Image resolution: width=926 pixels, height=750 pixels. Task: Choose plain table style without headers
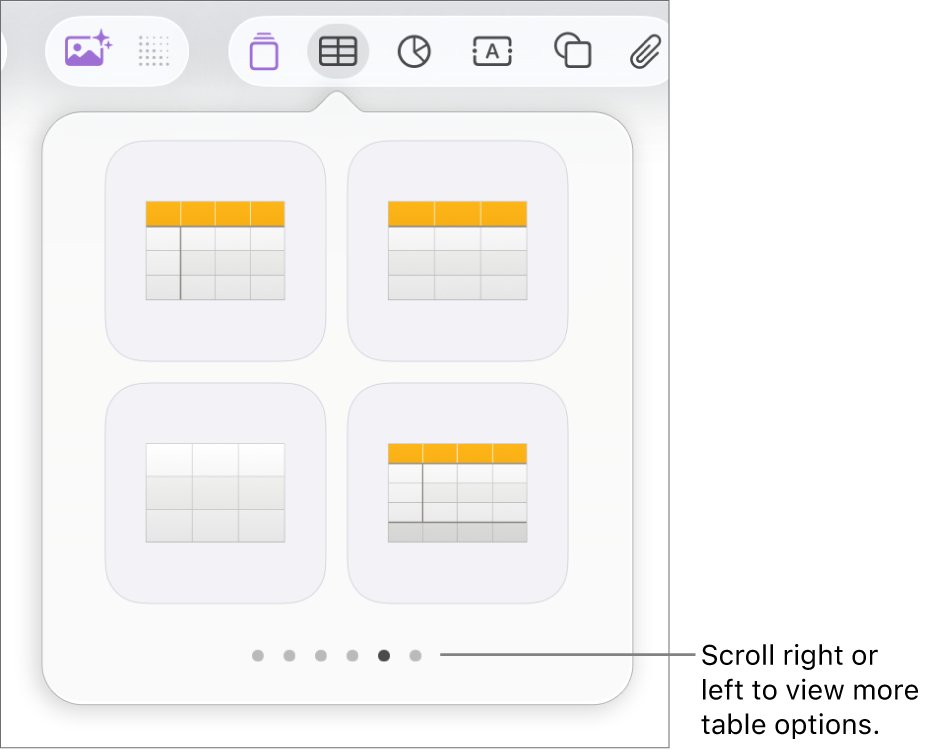[x=216, y=493]
